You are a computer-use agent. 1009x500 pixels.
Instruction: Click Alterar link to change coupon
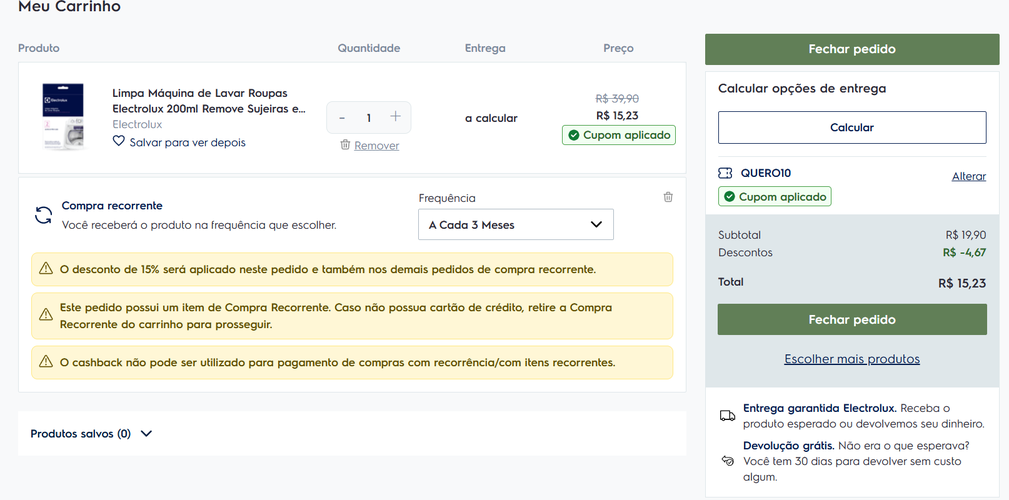(968, 176)
